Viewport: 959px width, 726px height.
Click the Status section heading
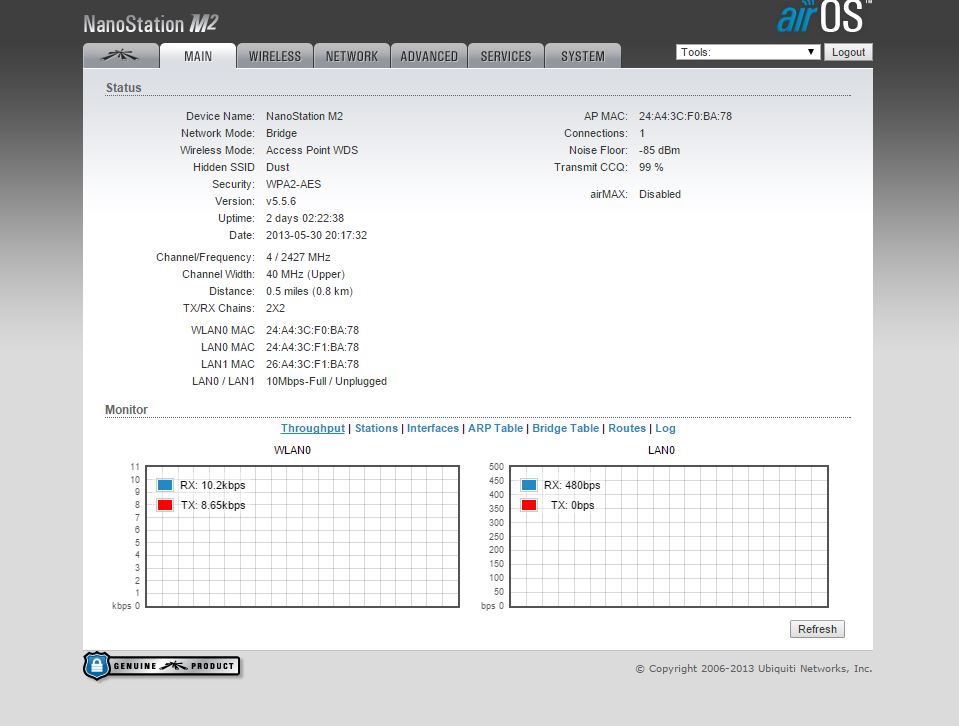pyautogui.click(x=124, y=87)
